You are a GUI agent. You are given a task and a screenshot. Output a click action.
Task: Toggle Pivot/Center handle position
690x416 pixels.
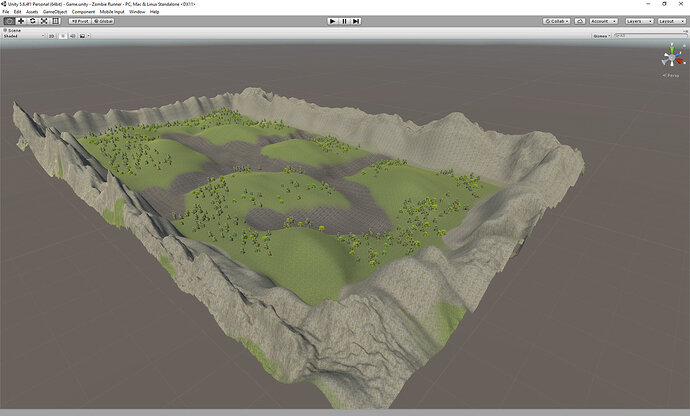coord(80,21)
